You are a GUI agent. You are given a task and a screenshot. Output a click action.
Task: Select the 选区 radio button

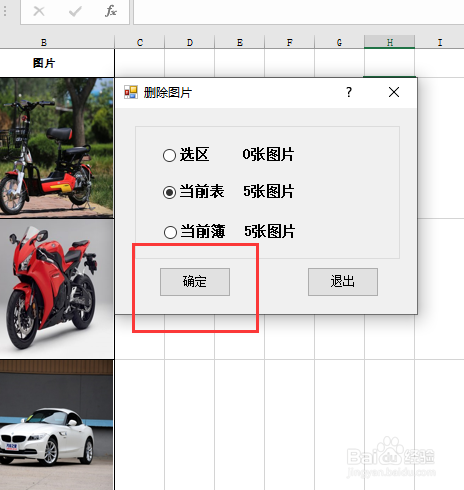169,155
